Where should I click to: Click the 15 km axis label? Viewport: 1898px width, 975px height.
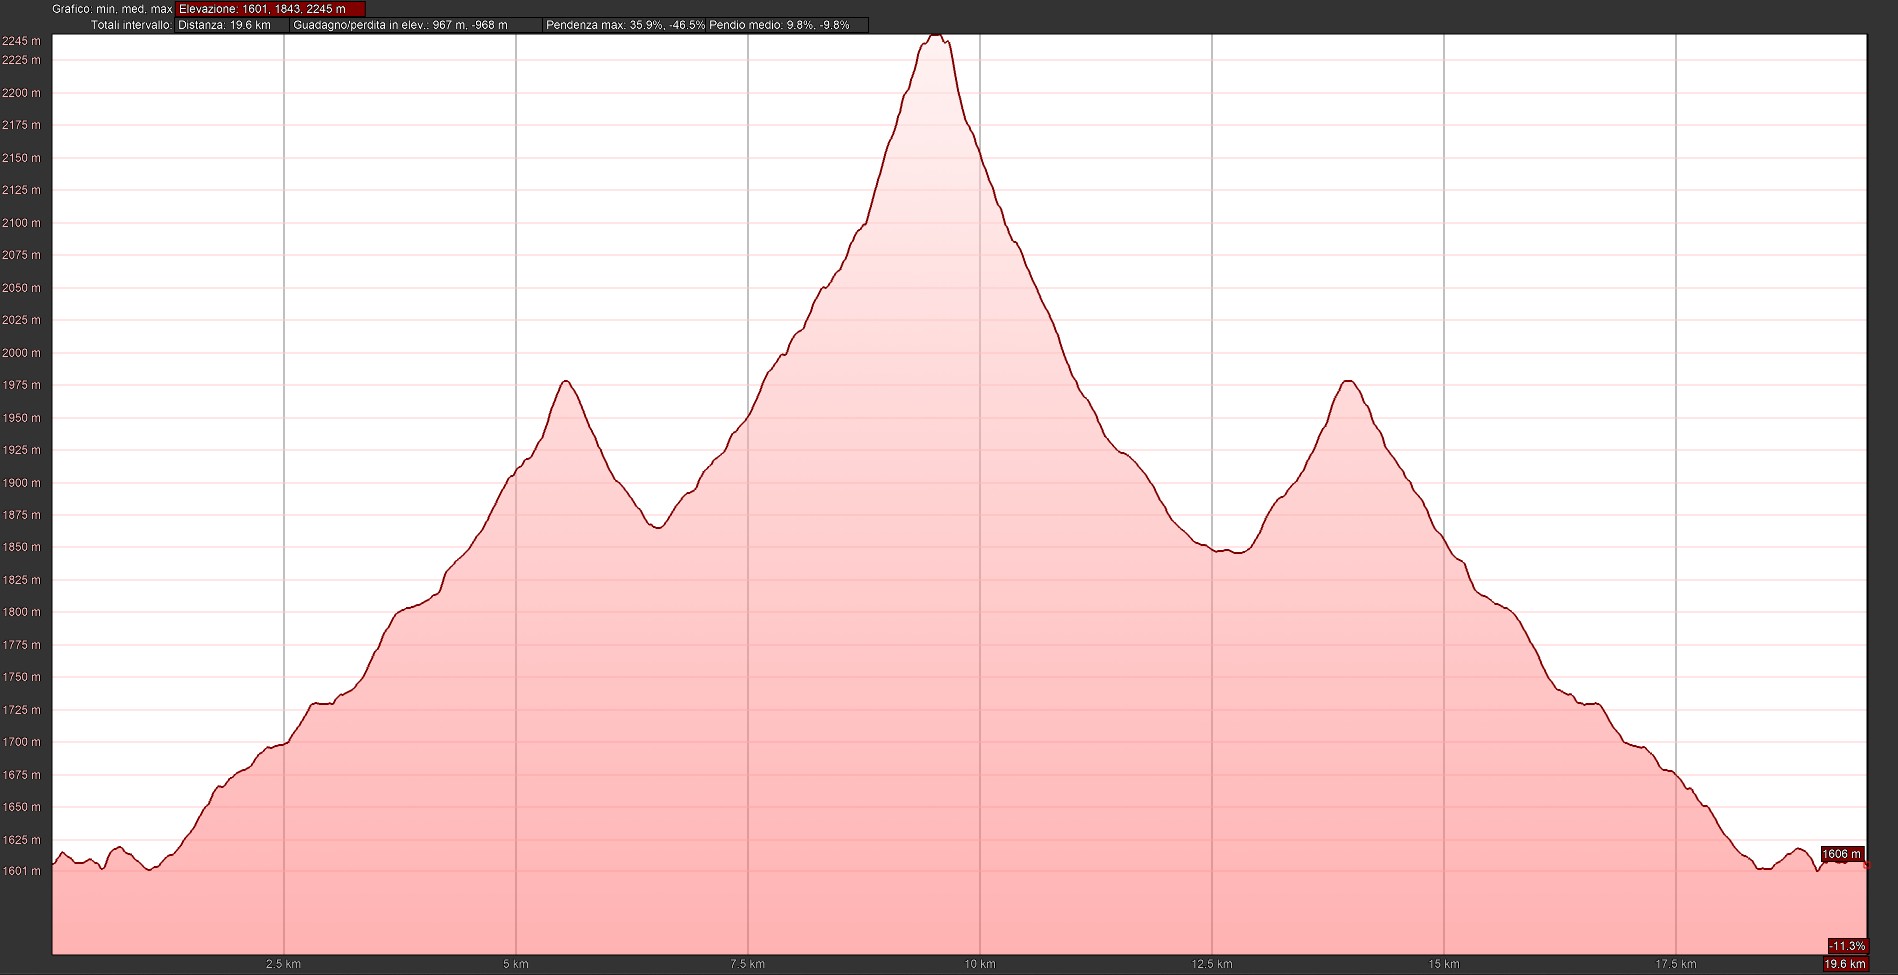[1444, 964]
